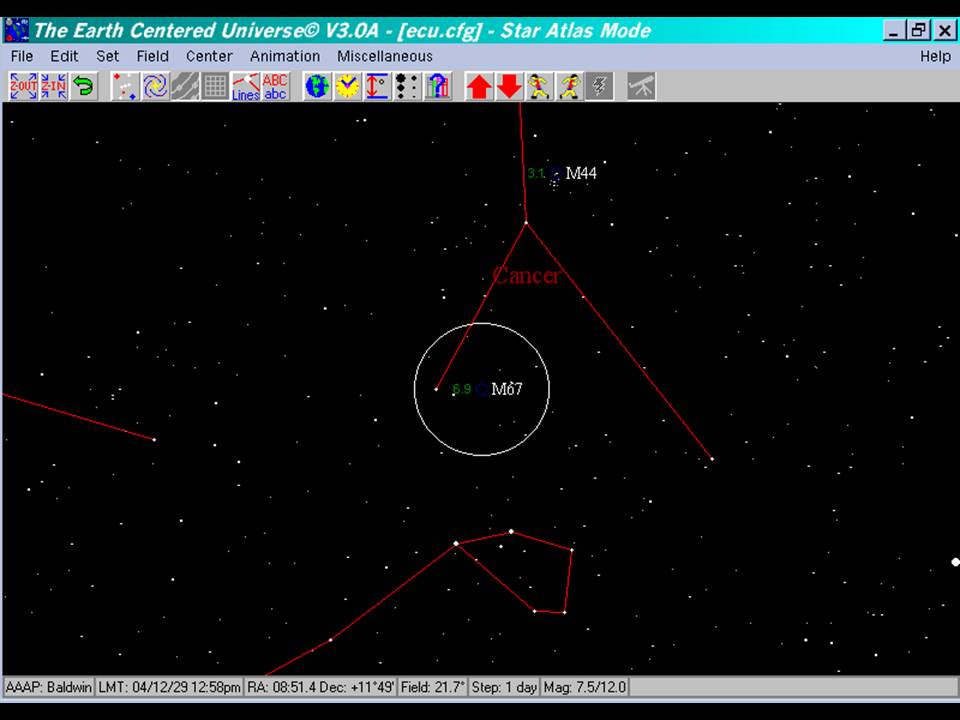Open the Field menu

click(x=152, y=56)
